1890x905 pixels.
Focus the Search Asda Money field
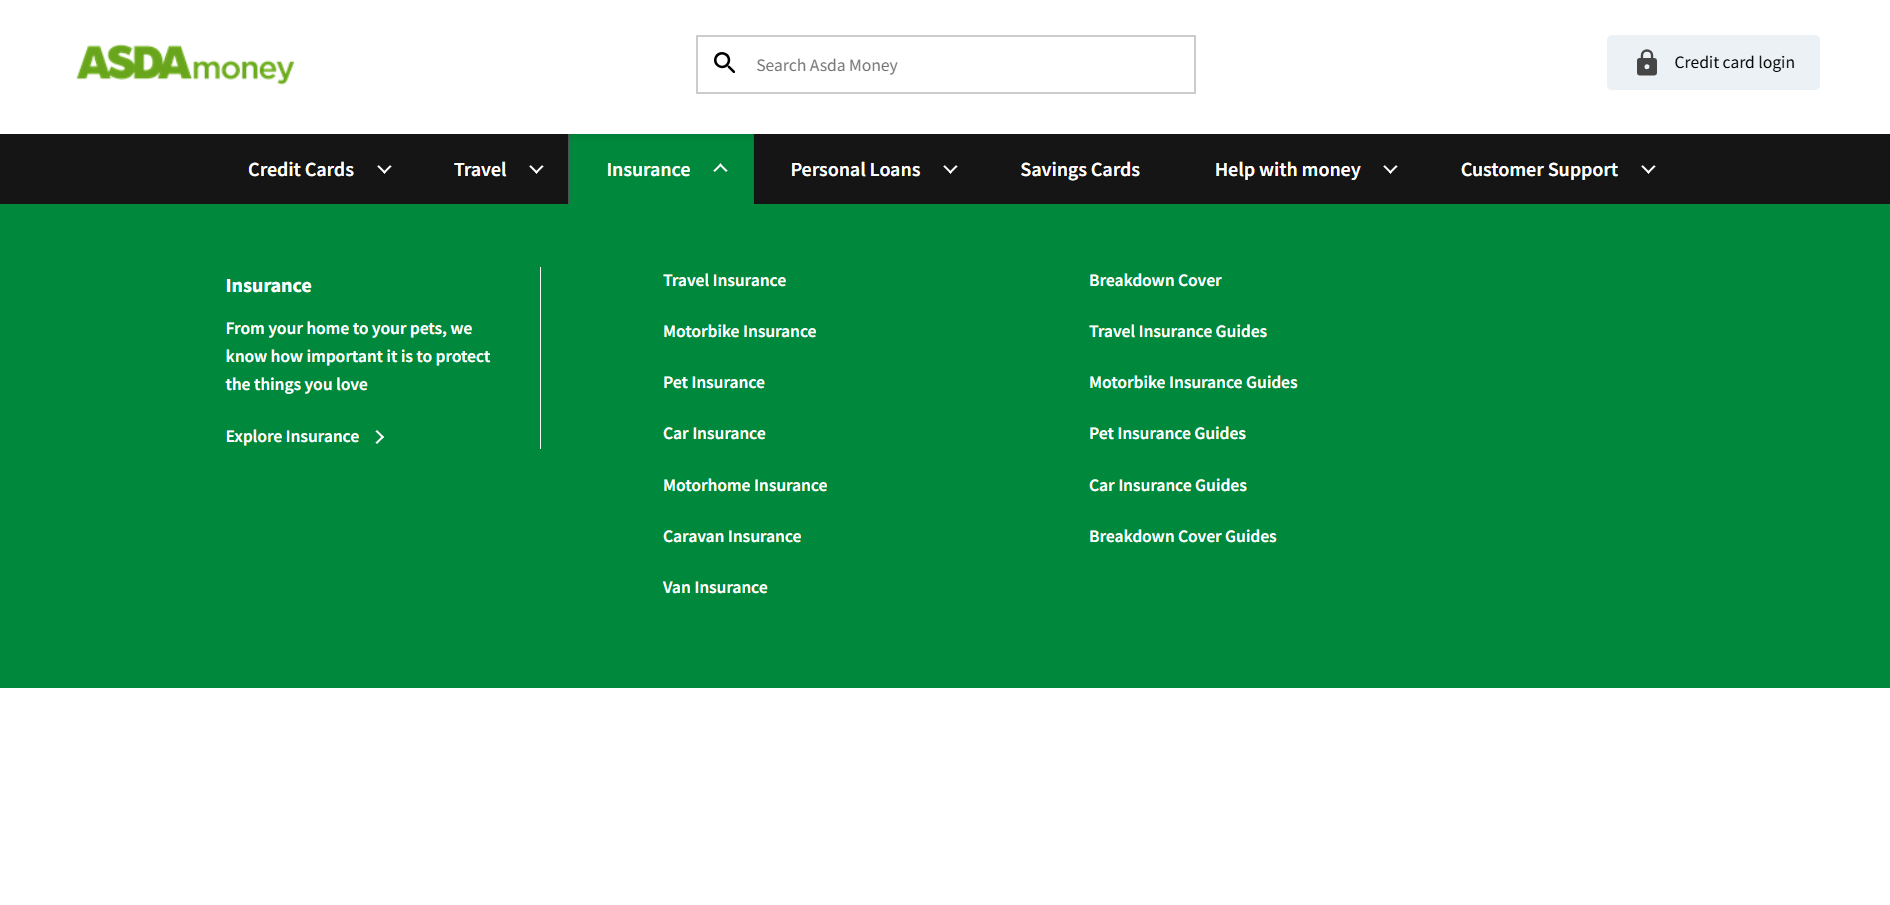point(946,65)
